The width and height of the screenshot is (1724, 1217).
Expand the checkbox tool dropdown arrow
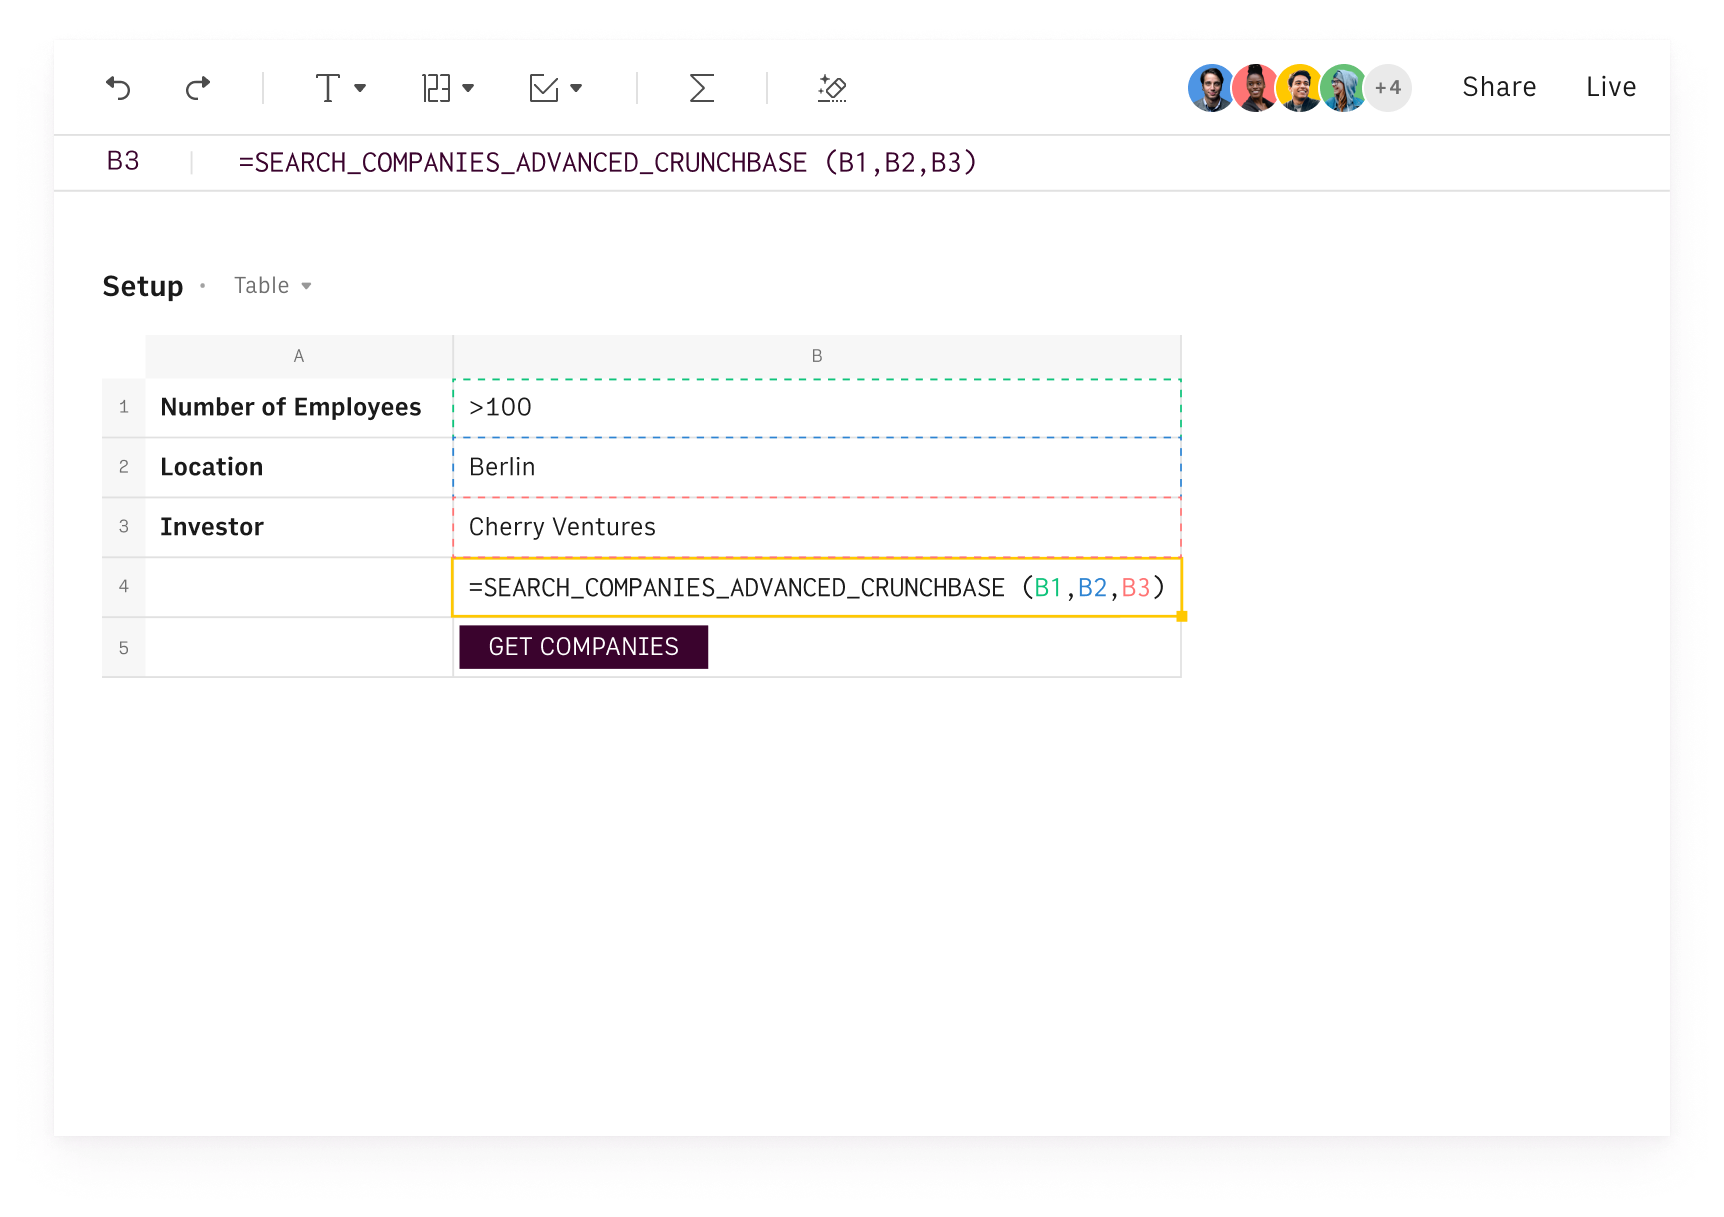click(576, 88)
